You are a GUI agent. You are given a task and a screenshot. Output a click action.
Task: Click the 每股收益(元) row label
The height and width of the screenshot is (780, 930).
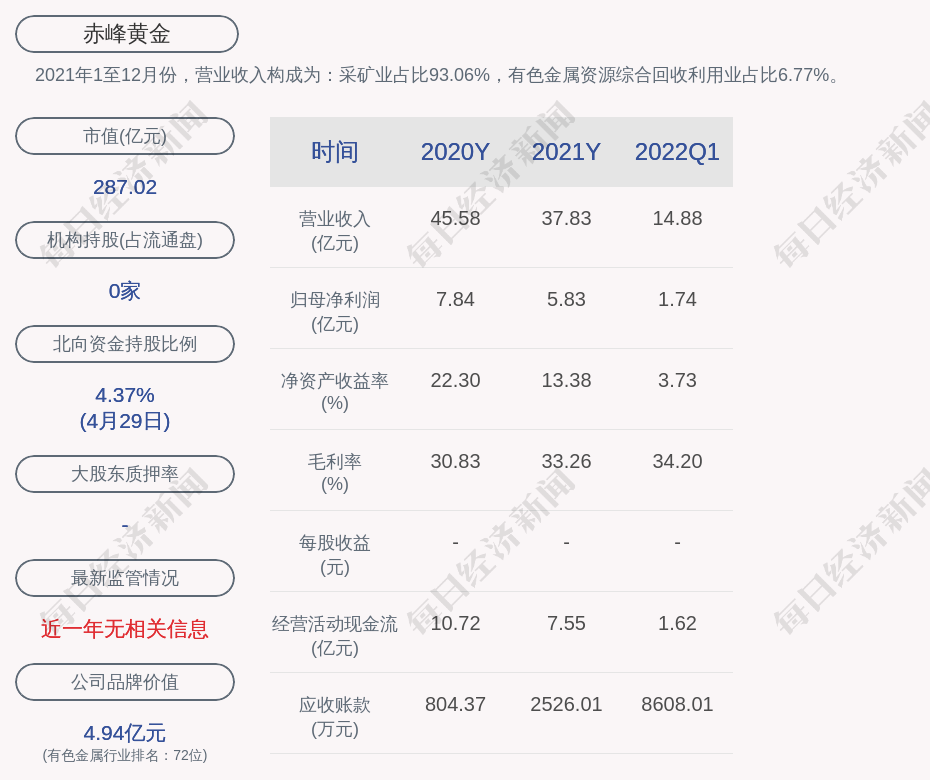335,555
